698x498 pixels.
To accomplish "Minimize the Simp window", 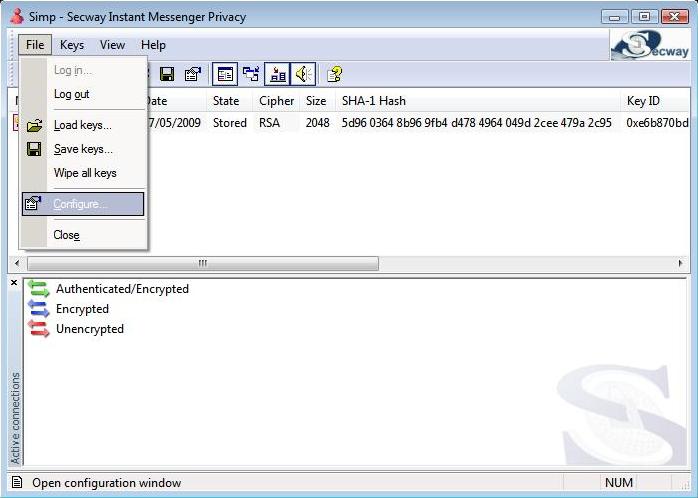I will [615, 17].
